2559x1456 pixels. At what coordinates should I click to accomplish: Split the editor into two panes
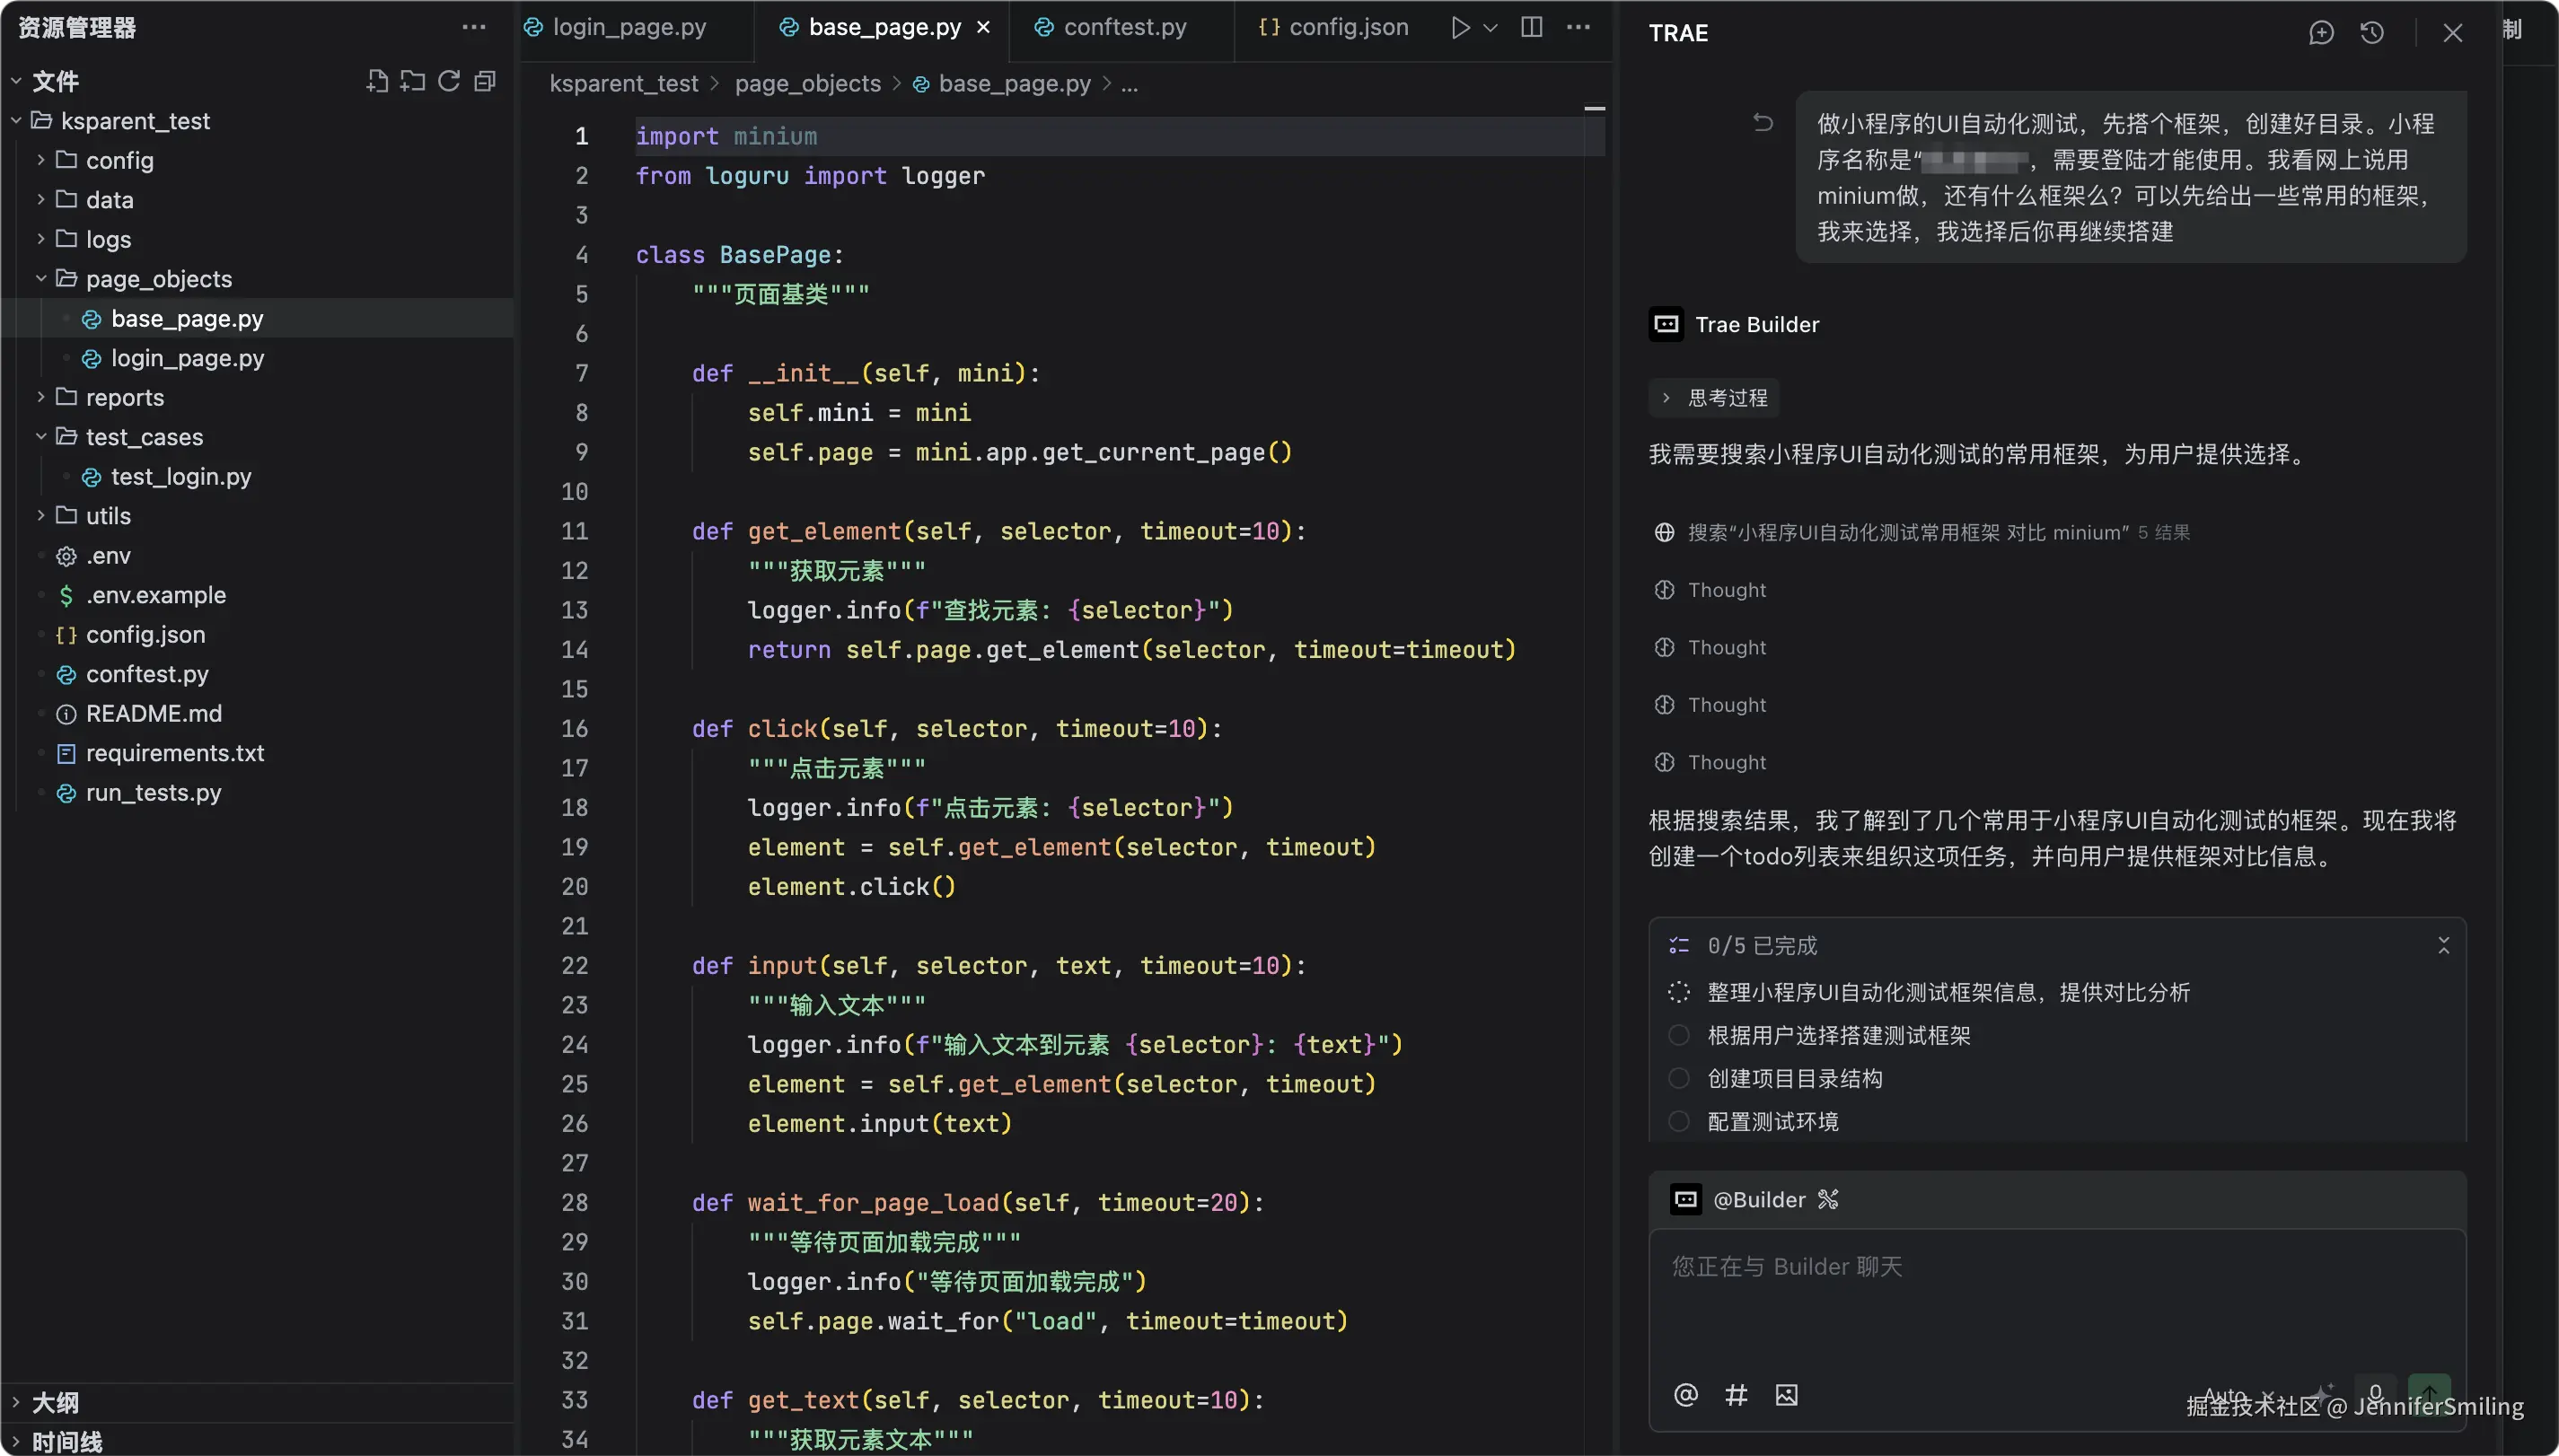pos(1532,27)
